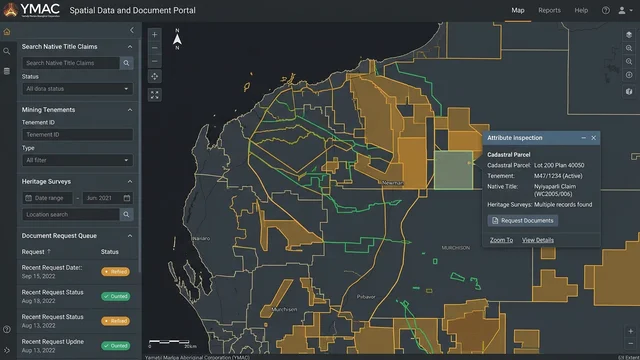Click the Location search field
Viewport: 640px width, 360px height.
(71, 214)
